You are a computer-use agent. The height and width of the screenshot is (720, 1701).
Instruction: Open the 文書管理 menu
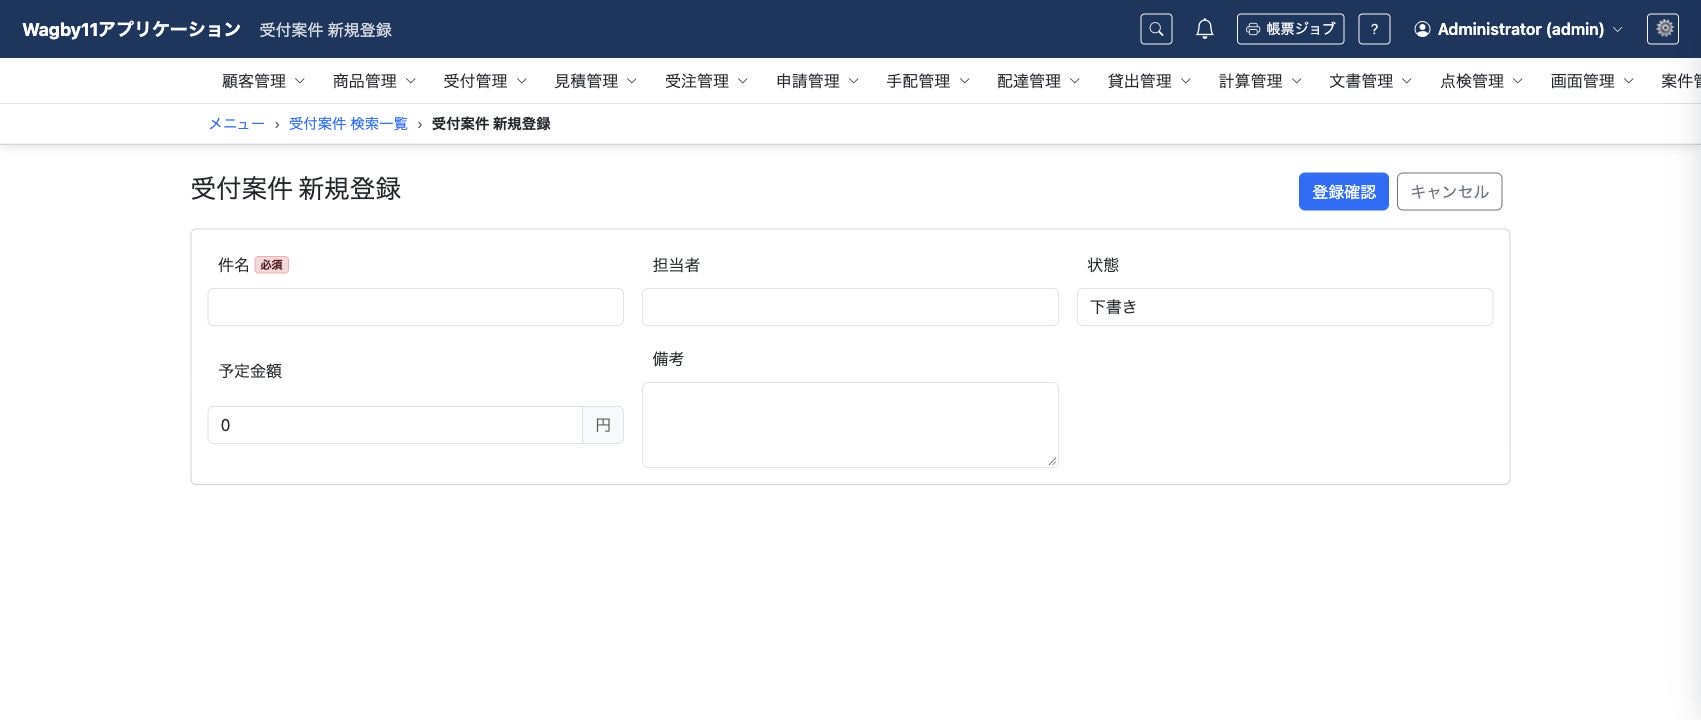pyautogui.click(x=1371, y=81)
